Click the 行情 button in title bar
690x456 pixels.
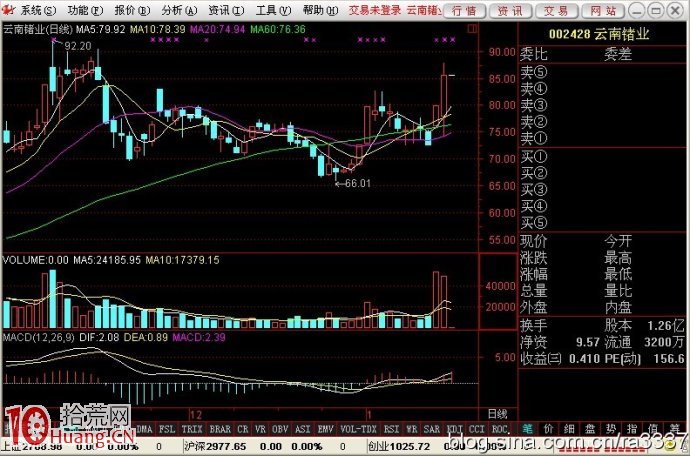[x=464, y=11]
